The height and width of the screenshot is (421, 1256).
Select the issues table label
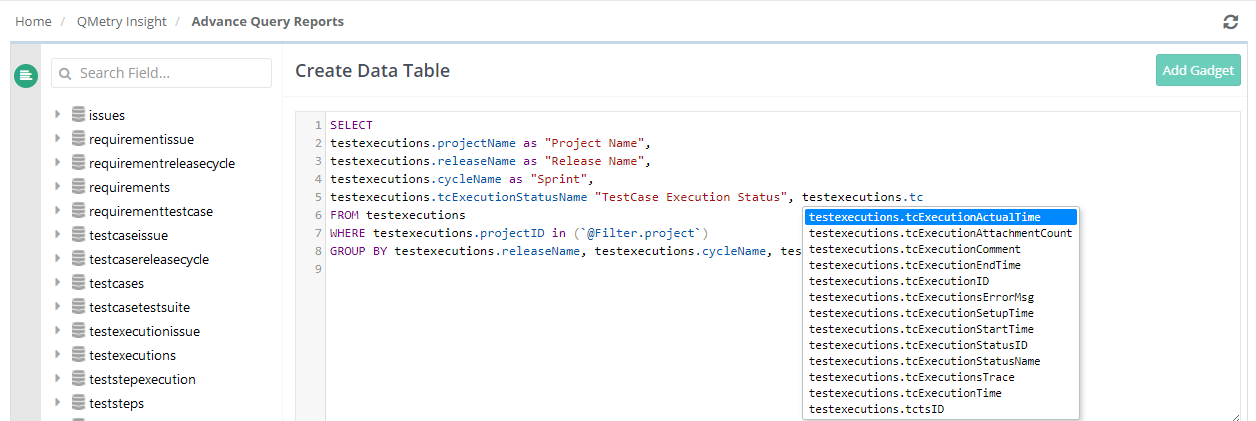107,115
